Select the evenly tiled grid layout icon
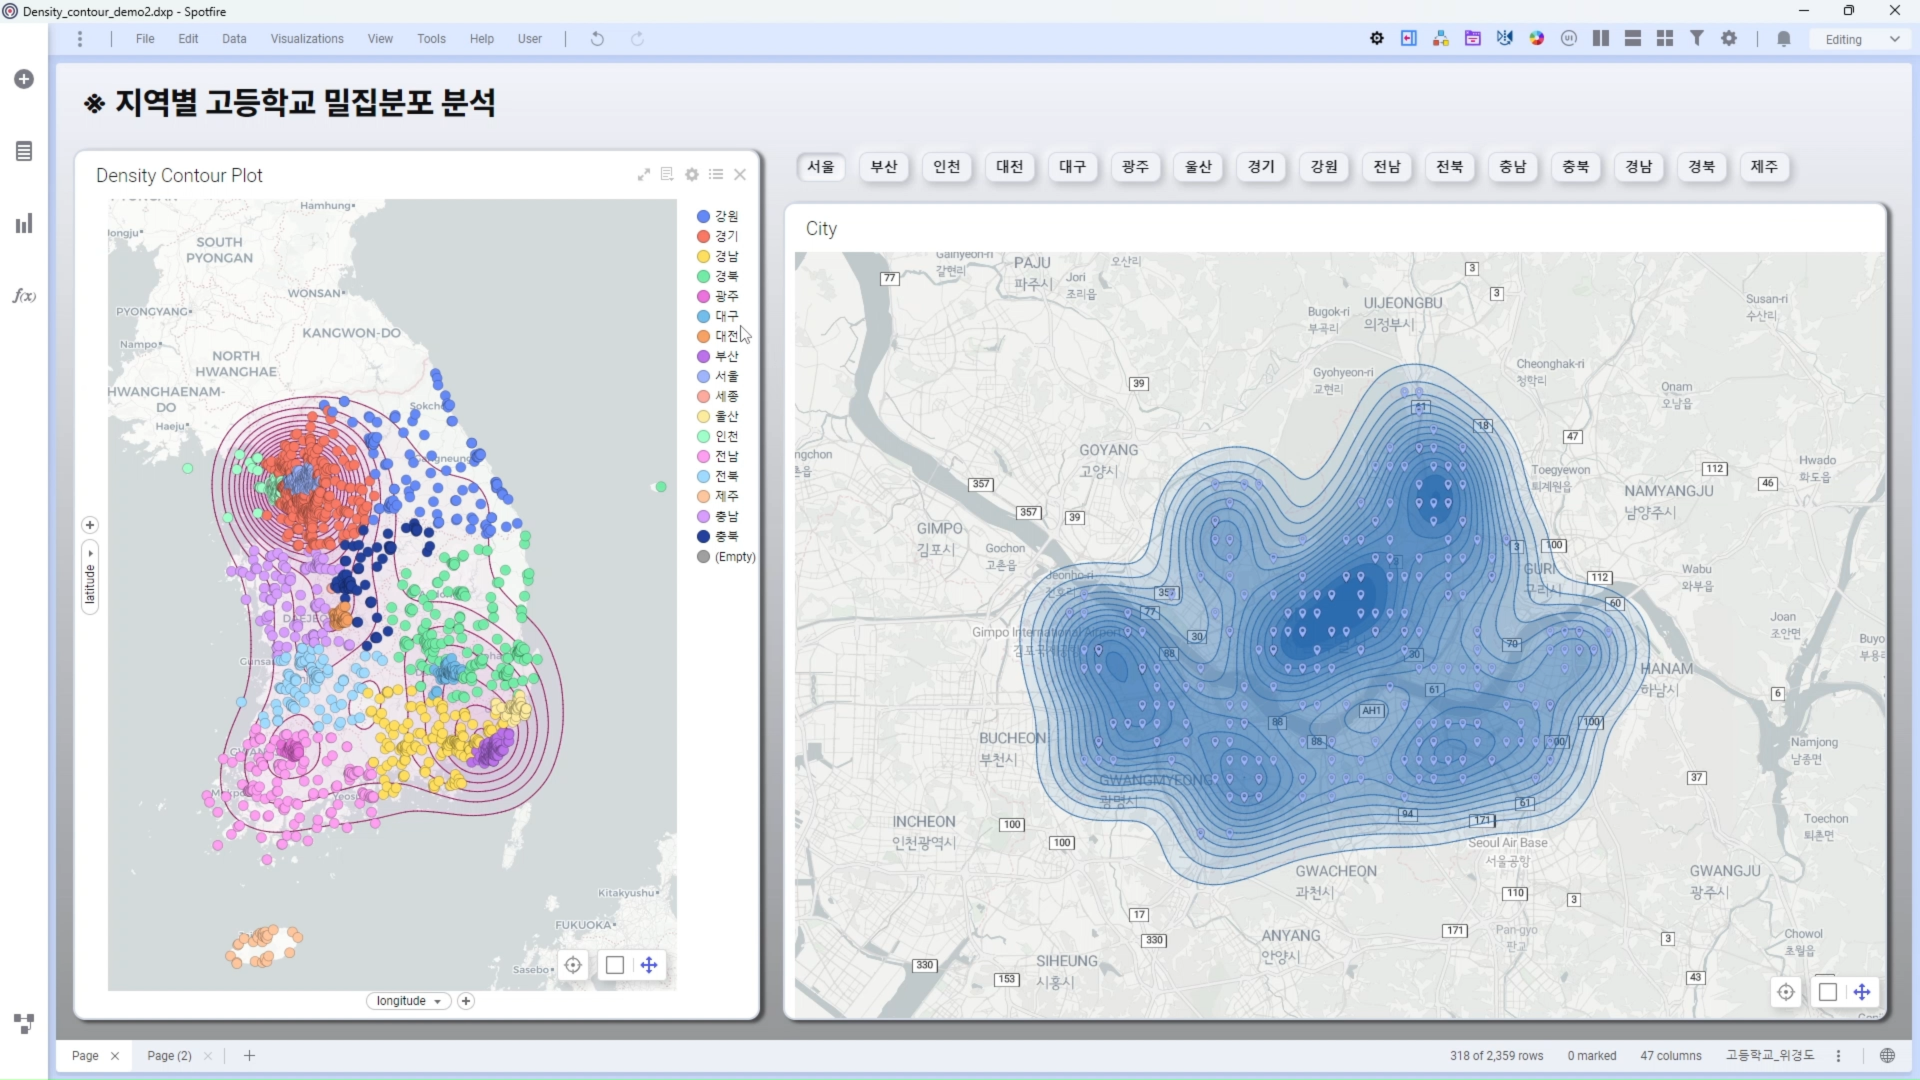The image size is (1920, 1080). [x=1665, y=39]
